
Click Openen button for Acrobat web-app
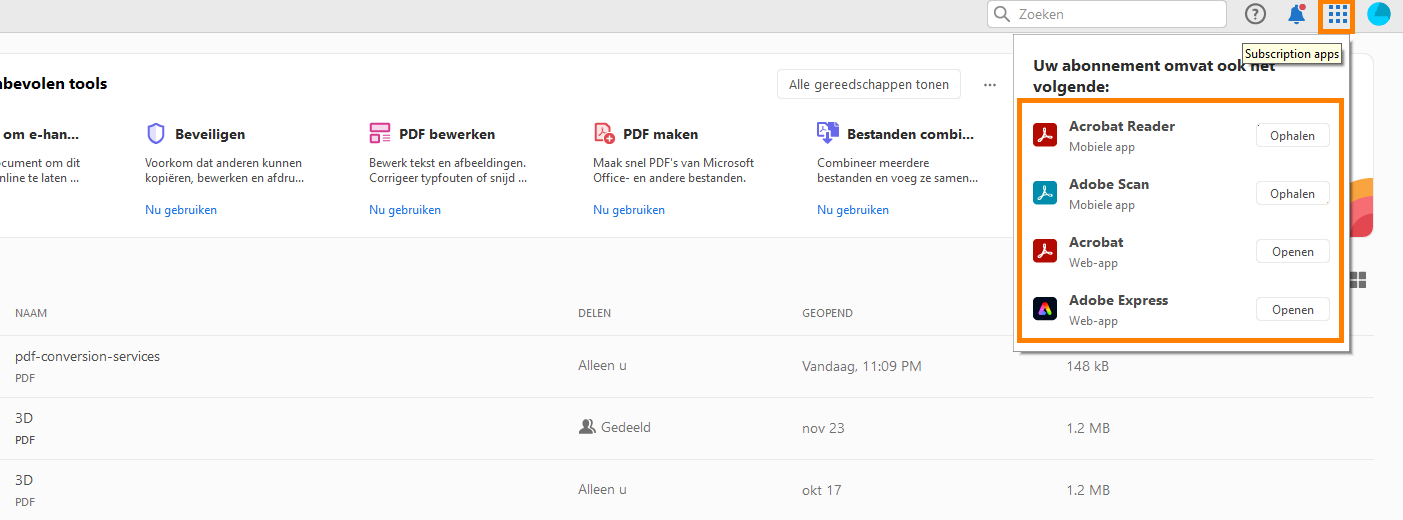pyautogui.click(x=1292, y=252)
